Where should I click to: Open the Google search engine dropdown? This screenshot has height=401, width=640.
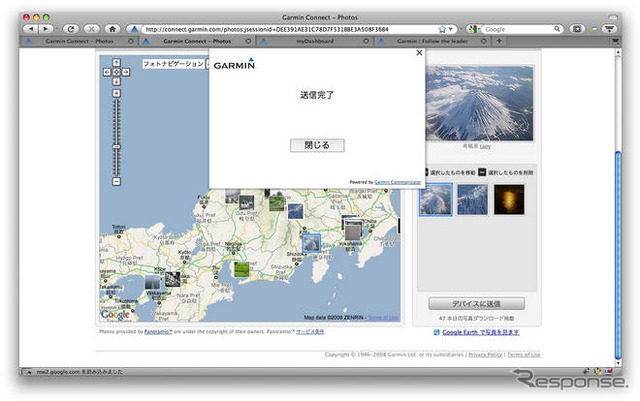coord(473,29)
